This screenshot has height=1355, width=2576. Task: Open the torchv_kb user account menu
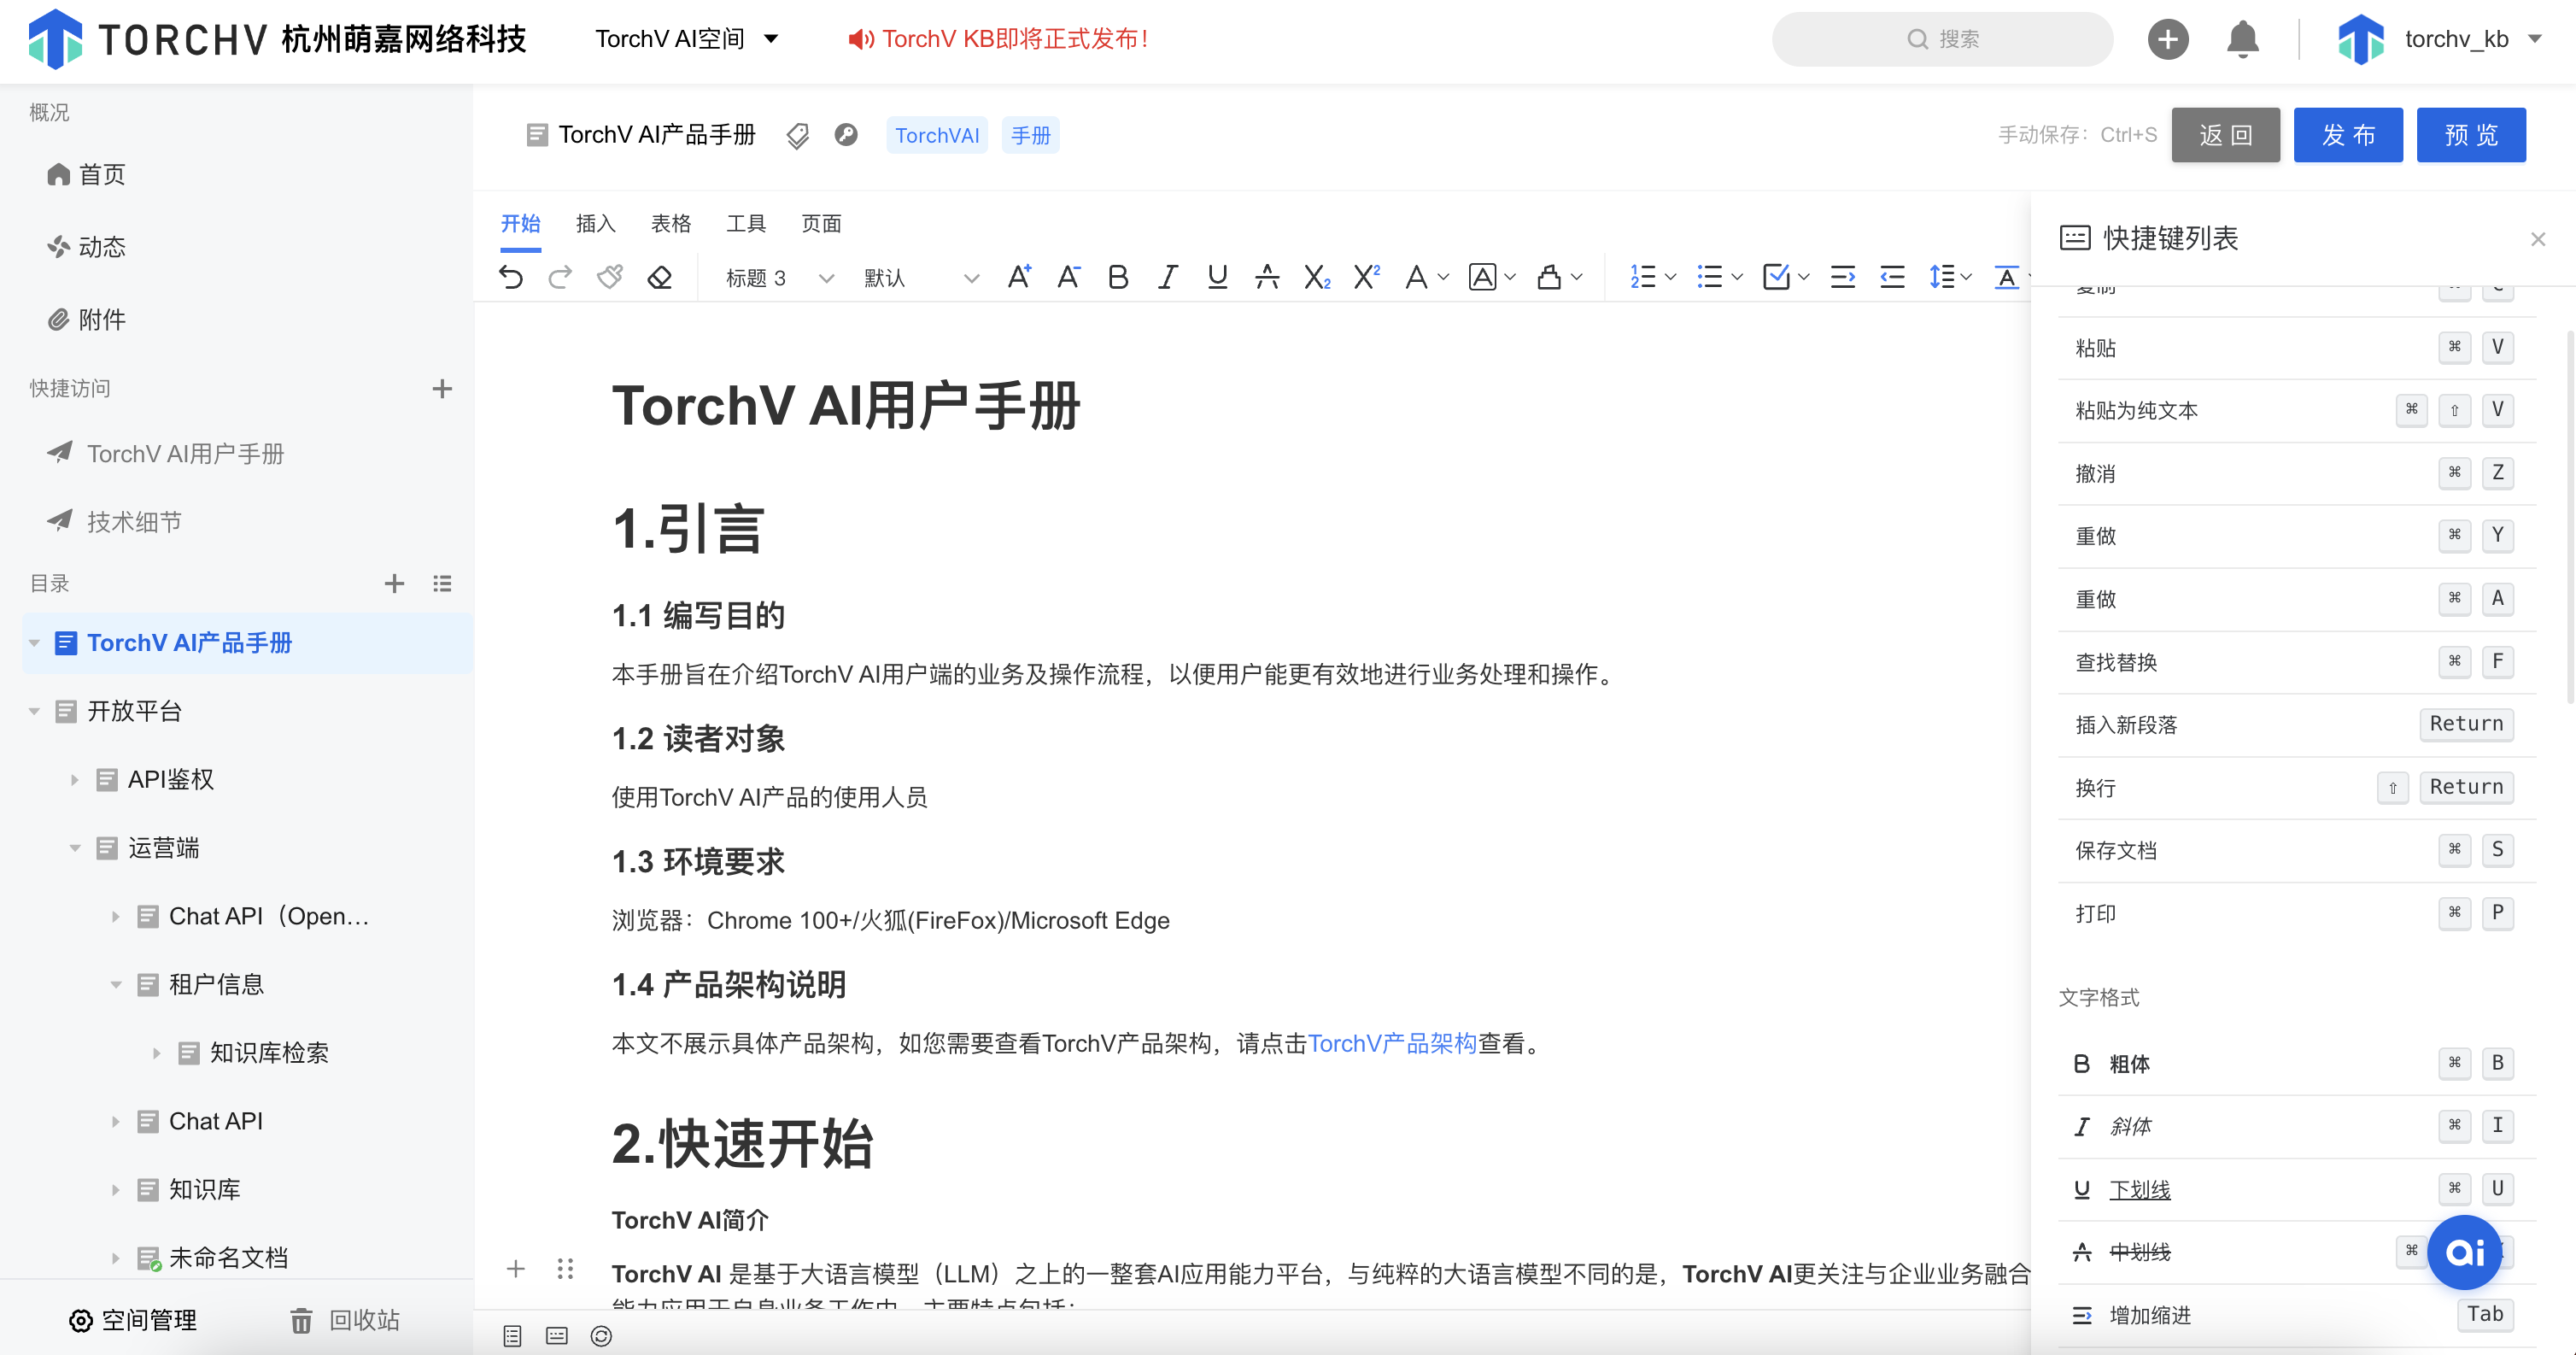tap(2440, 39)
